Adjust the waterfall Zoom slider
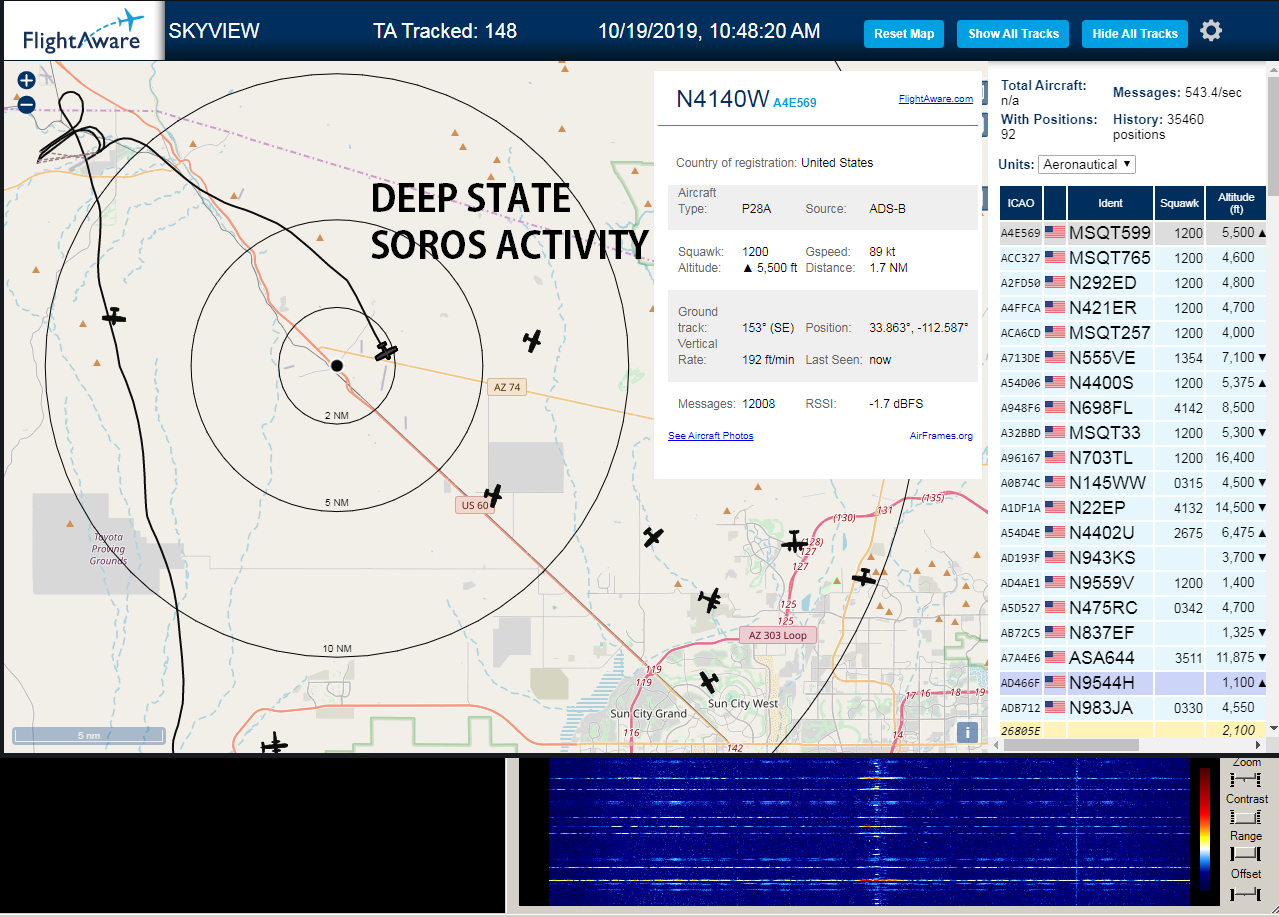This screenshot has height=917, width=1279. (x=1246, y=780)
